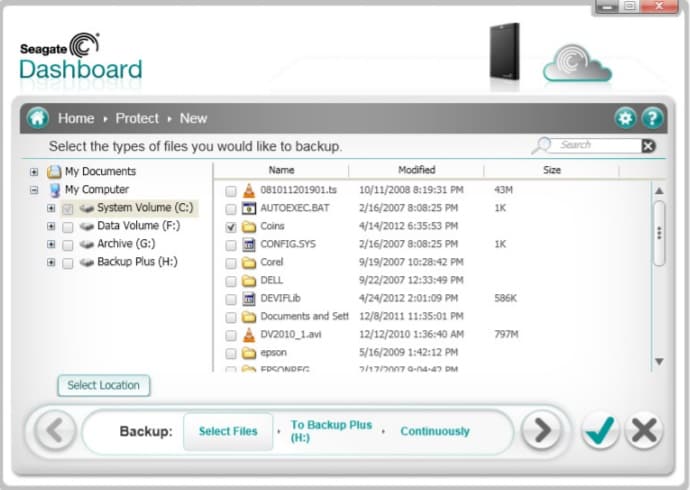Check the AUTOEXEC.BAT checkbox
The width and height of the screenshot is (690, 490).
pos(231,209)
